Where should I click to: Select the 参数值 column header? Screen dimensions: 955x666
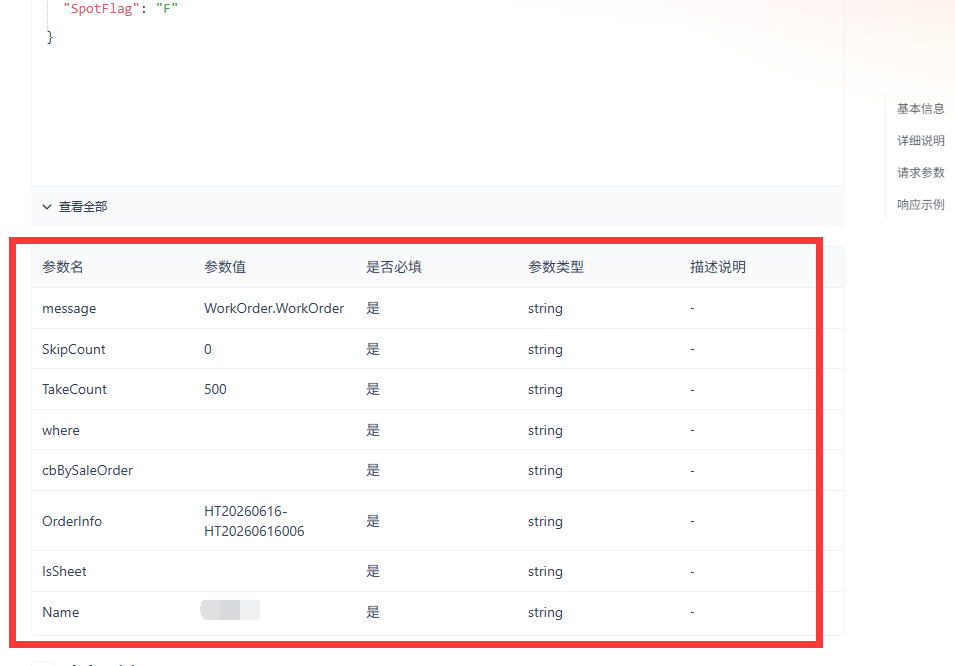tap(225, 267)
